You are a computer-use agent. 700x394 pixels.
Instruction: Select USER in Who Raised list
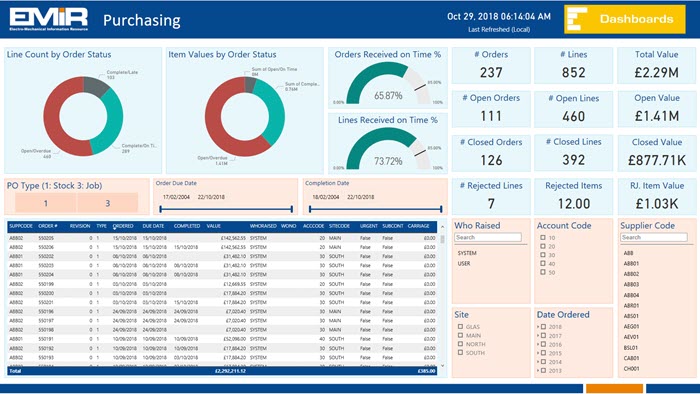[x=464, y=263]
